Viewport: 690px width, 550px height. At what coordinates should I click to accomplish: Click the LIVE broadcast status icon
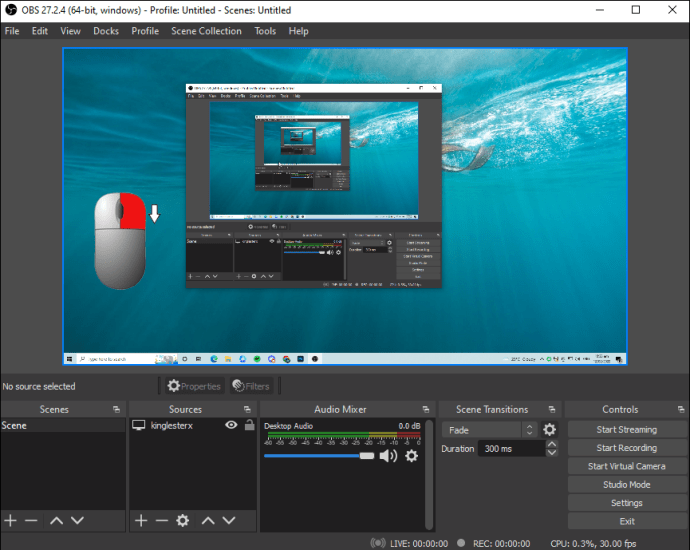point(378,543)
